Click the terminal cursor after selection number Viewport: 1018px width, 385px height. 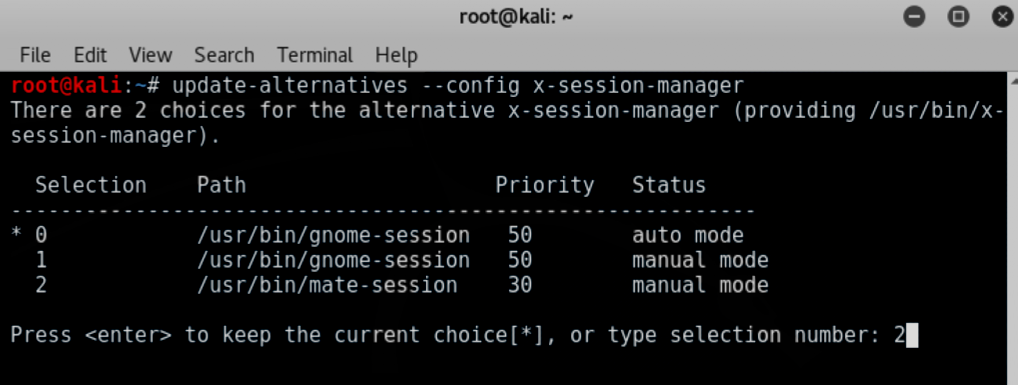(912, 336)
